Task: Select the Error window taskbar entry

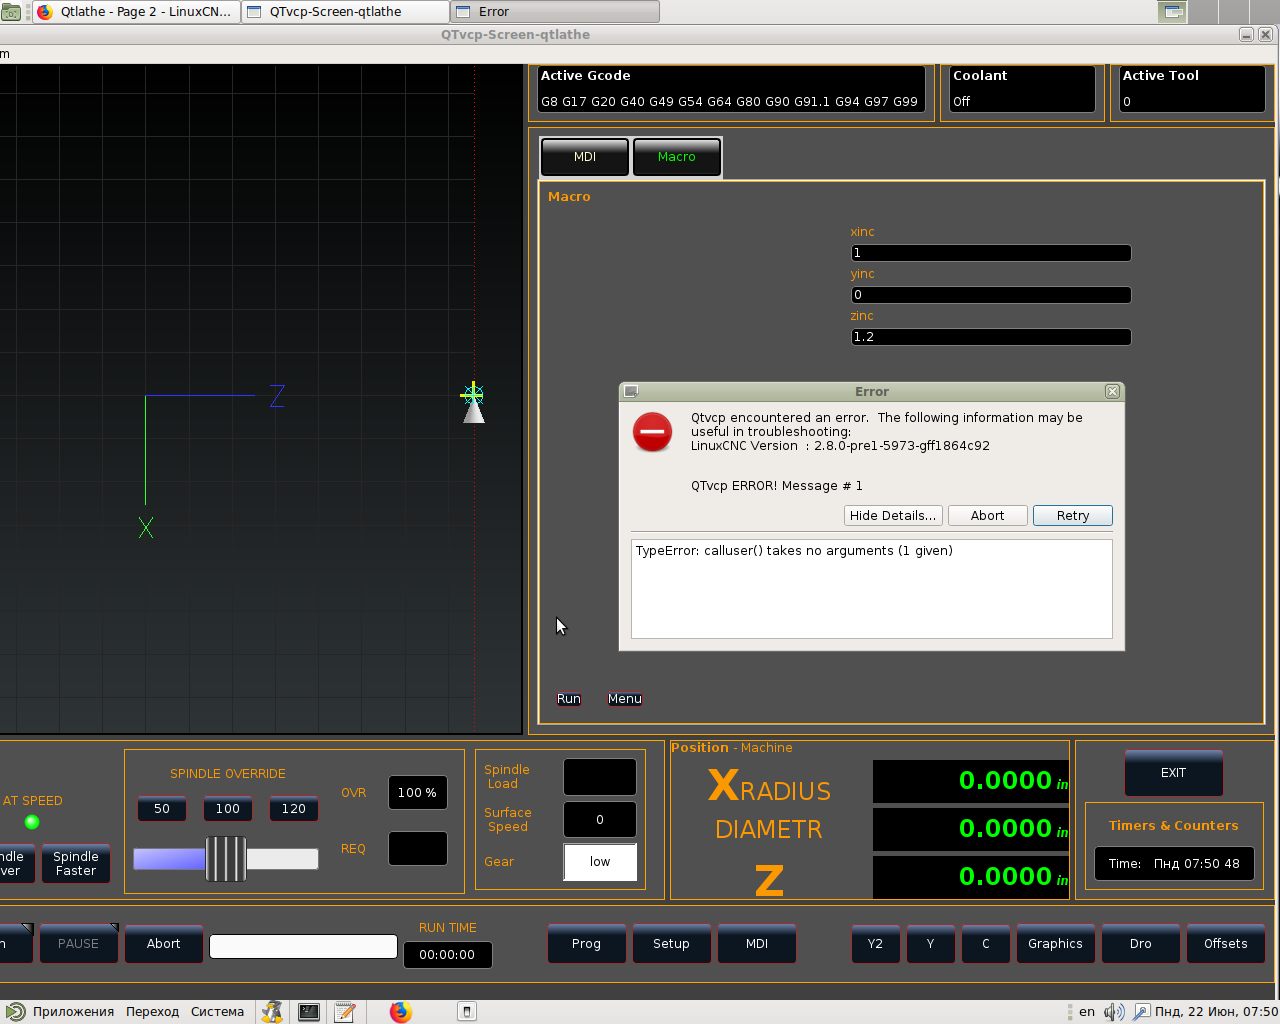Action: 555,12
